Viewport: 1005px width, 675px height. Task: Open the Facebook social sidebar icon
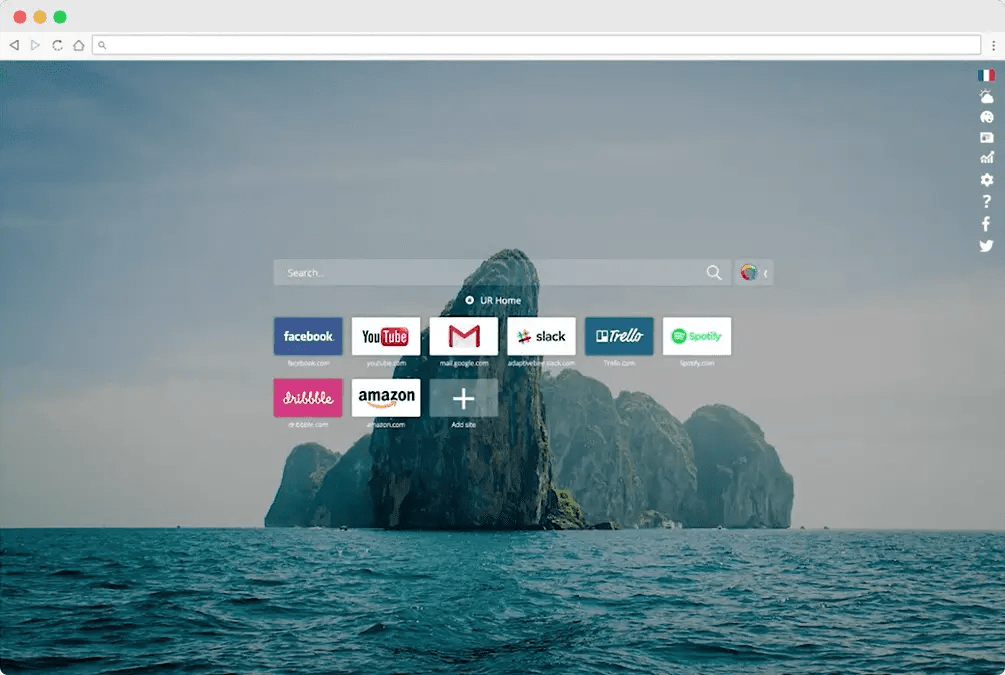(987, 223)
